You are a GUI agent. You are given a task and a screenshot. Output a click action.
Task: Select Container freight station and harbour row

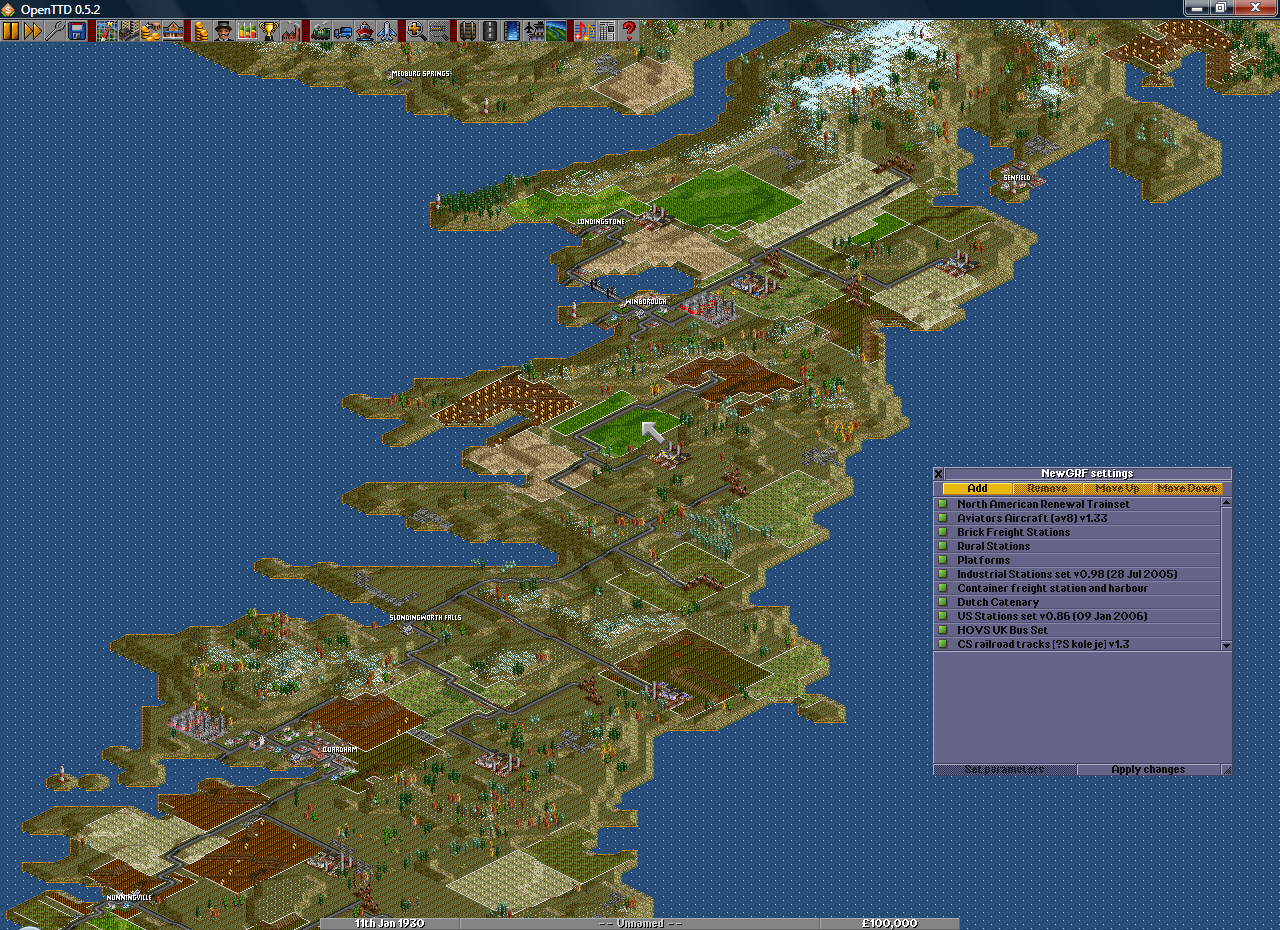pyautogui.click(x=1077, y=588)
